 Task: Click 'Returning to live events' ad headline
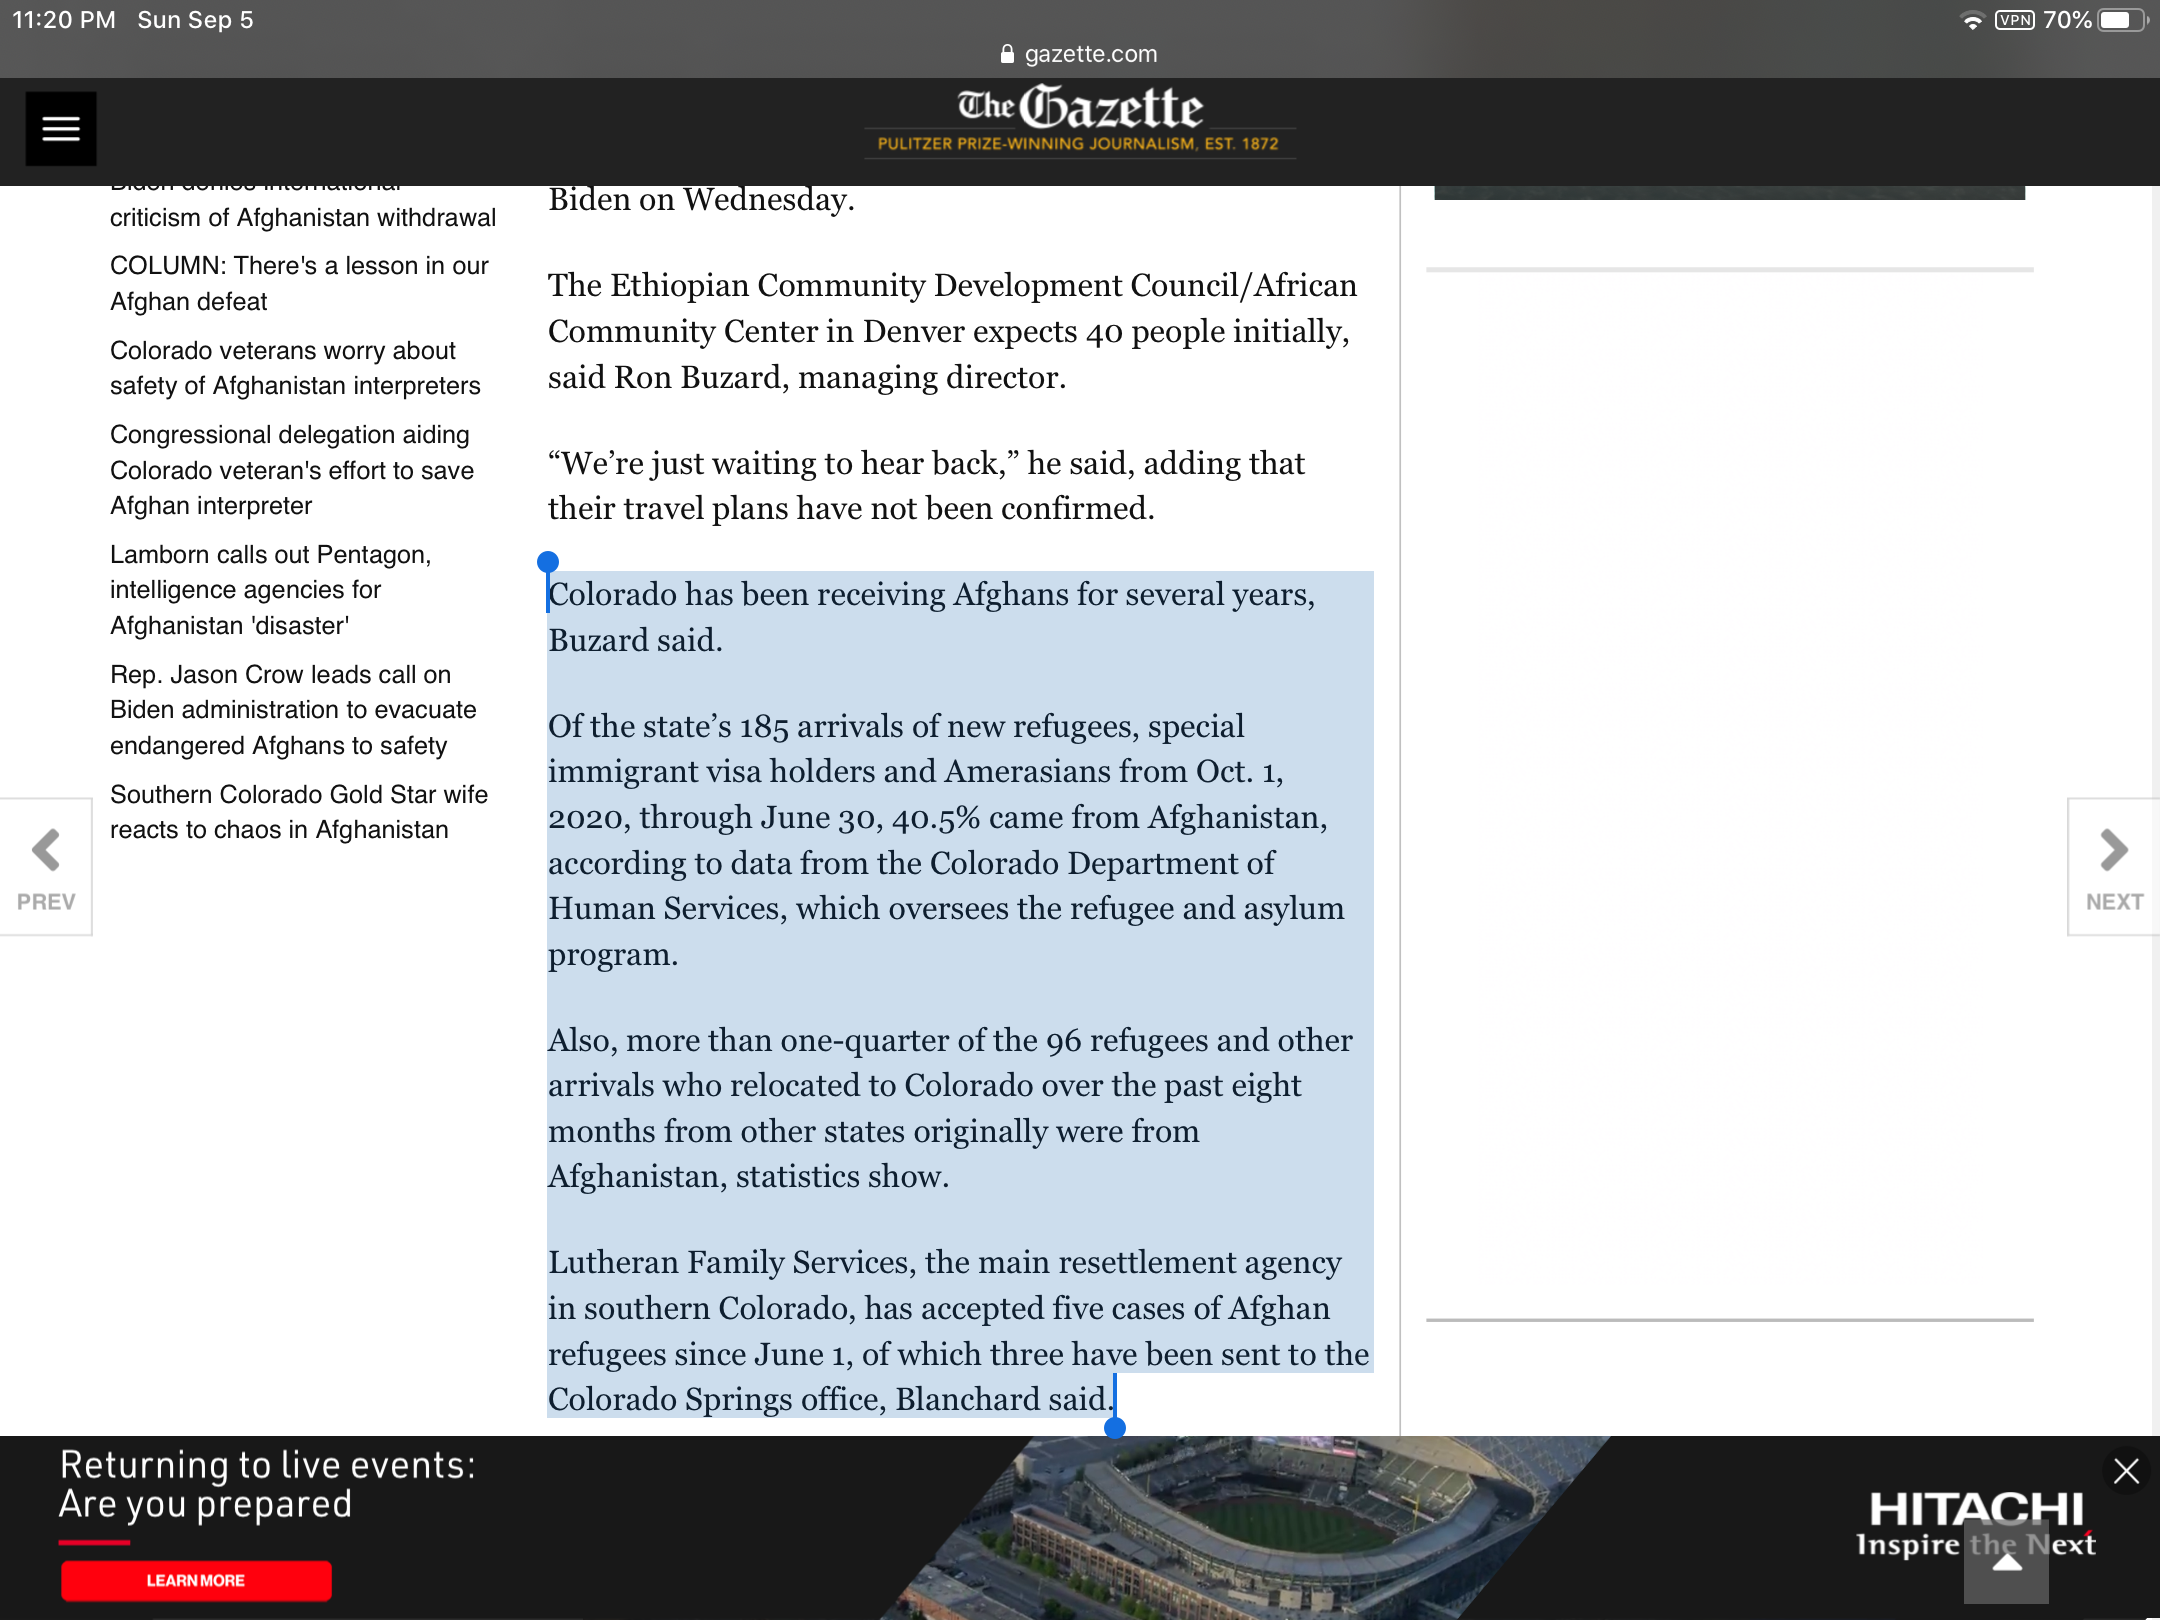coord(268,1485)
